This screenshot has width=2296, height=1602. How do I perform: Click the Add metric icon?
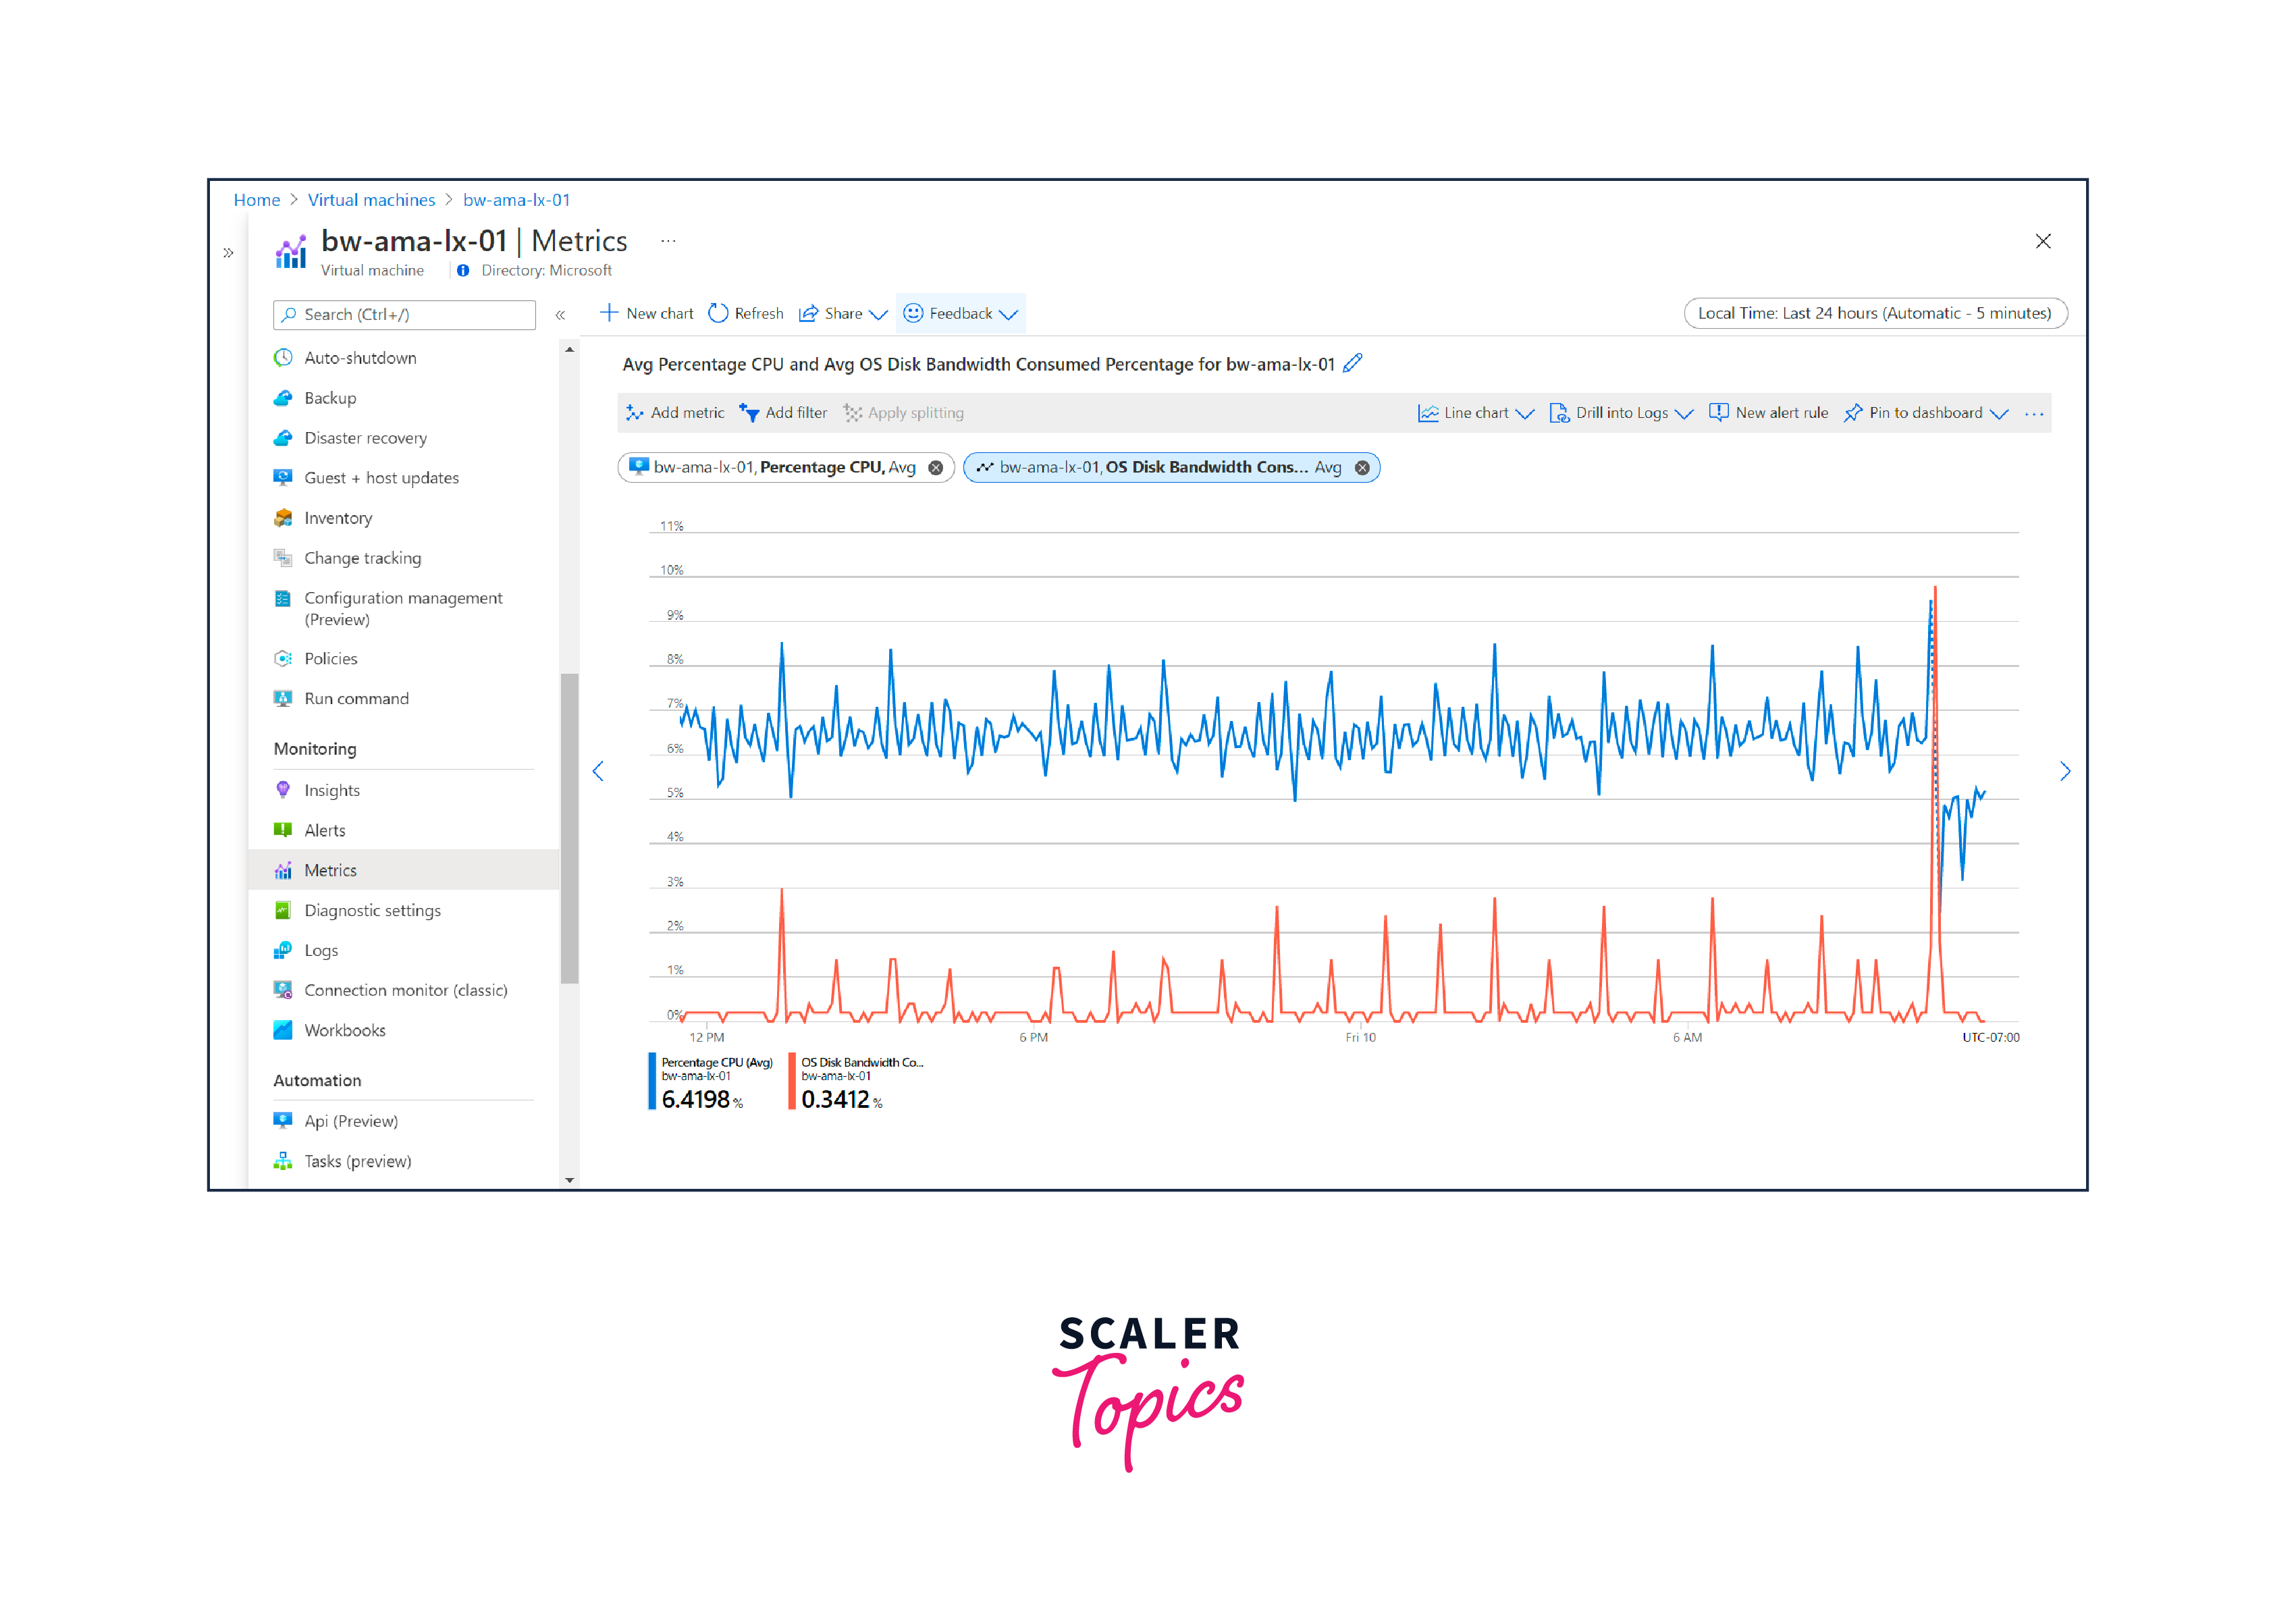634,413
